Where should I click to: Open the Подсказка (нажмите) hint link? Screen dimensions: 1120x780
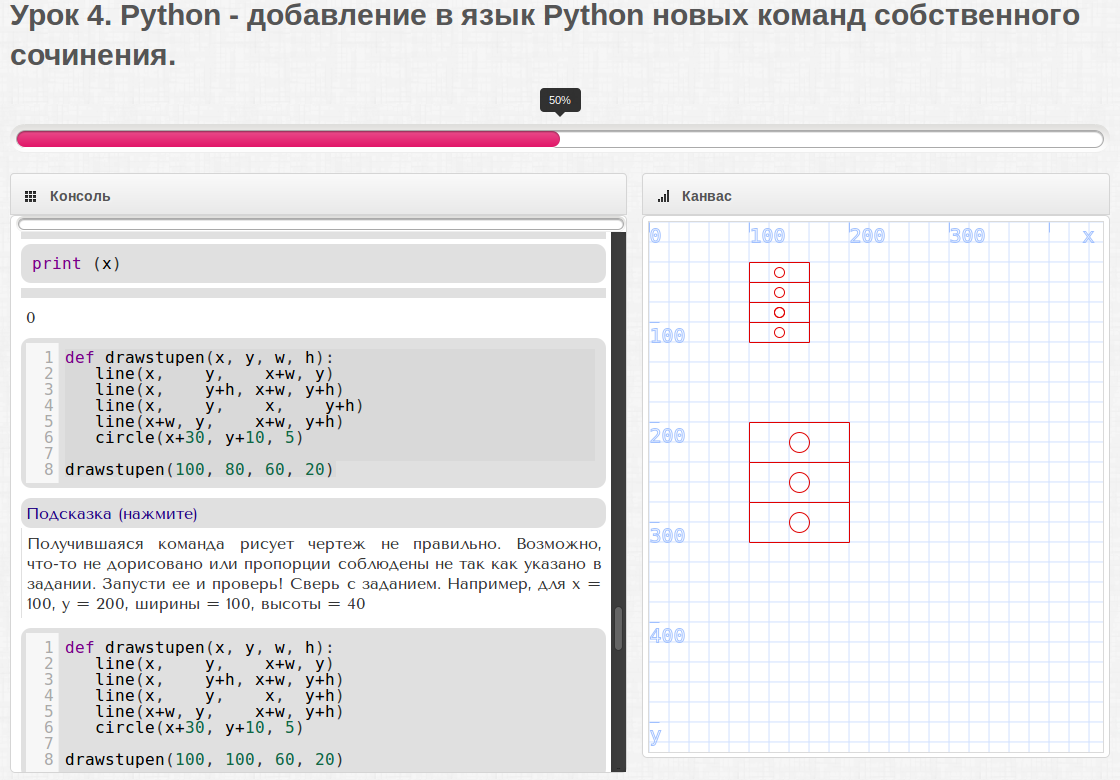112,514
